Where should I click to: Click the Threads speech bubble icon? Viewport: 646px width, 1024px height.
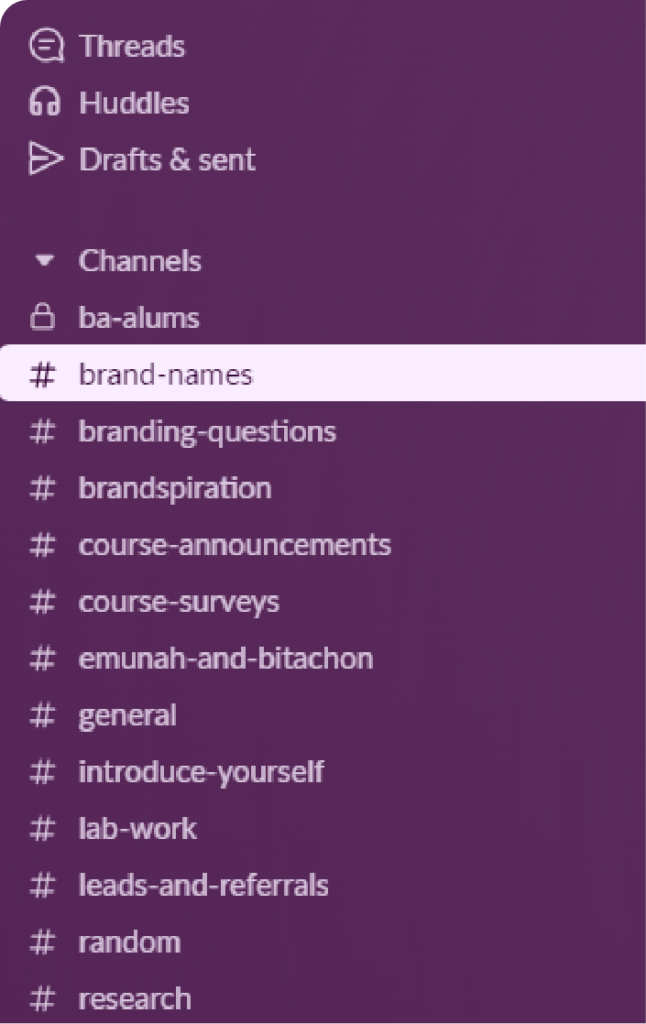click(x=46, y=46)
